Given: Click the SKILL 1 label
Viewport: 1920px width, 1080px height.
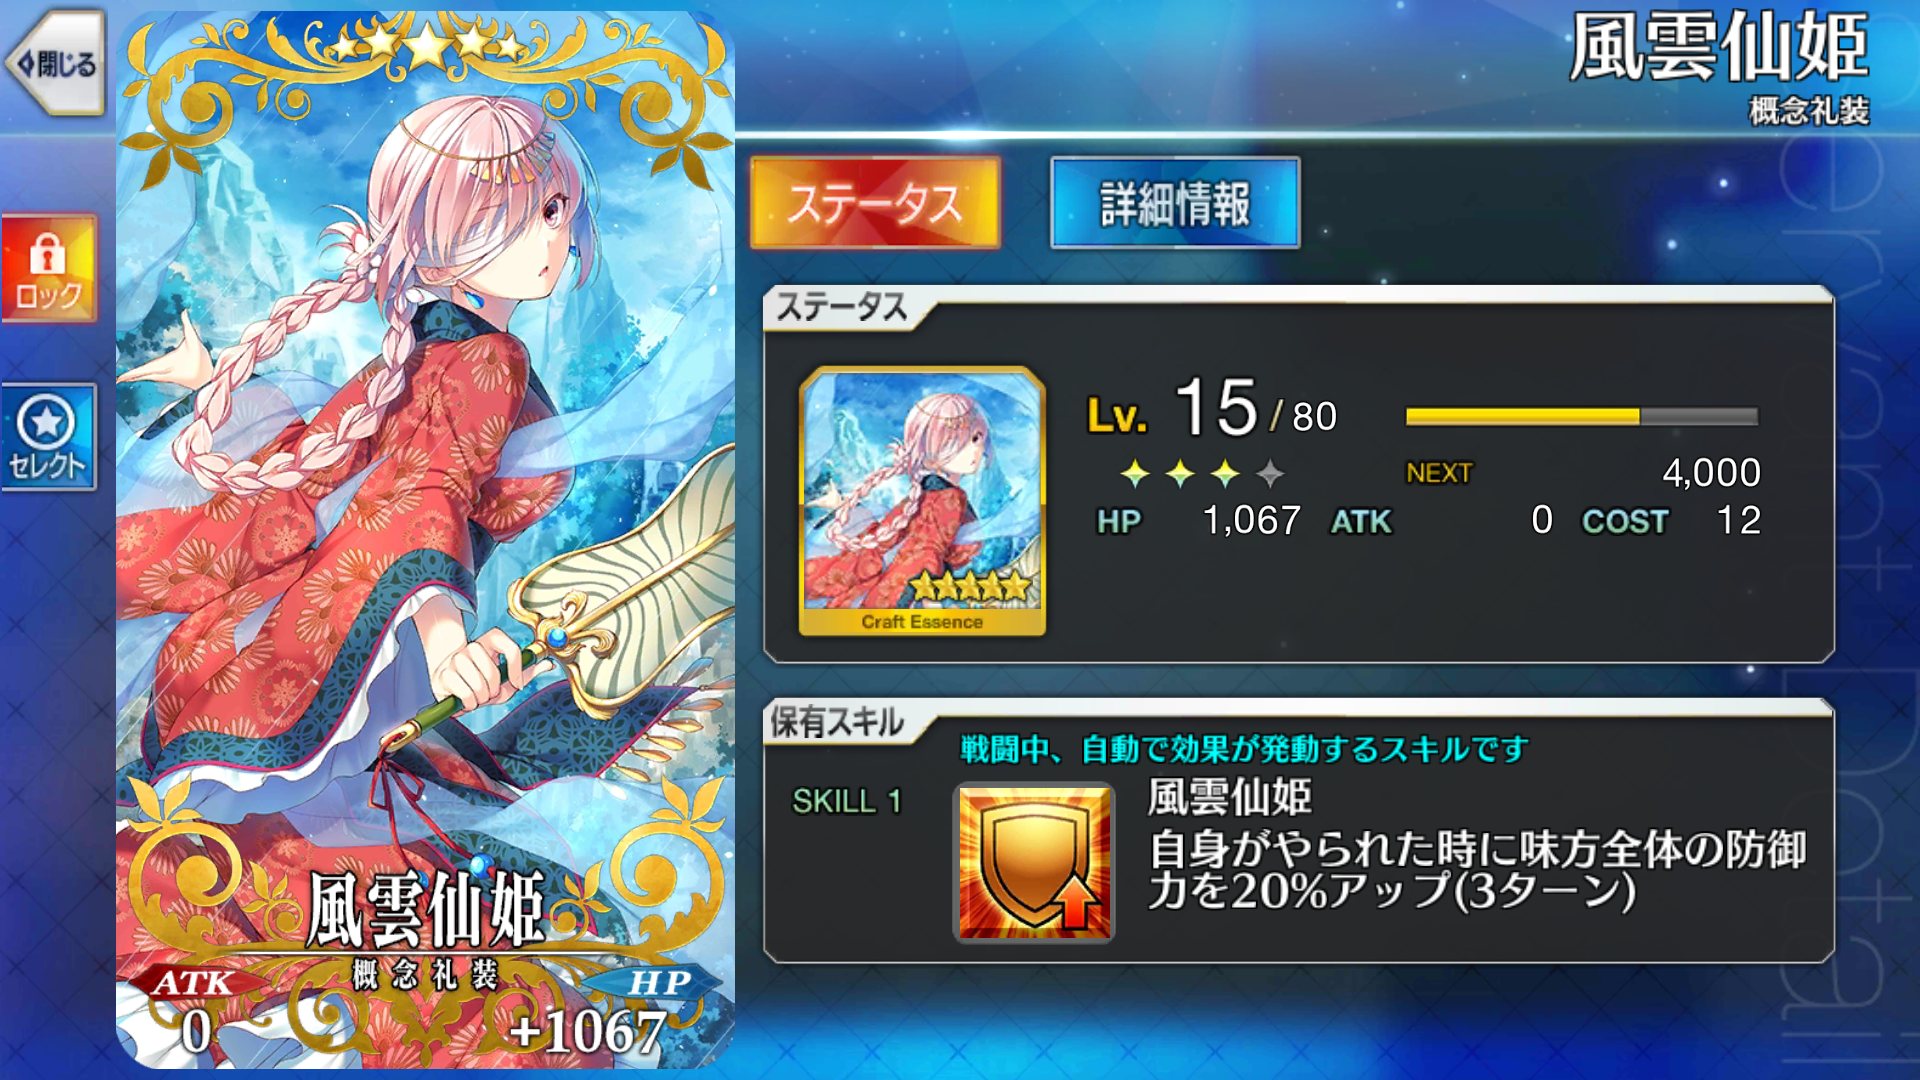Looking at the screenshot, I should point(847,801).
